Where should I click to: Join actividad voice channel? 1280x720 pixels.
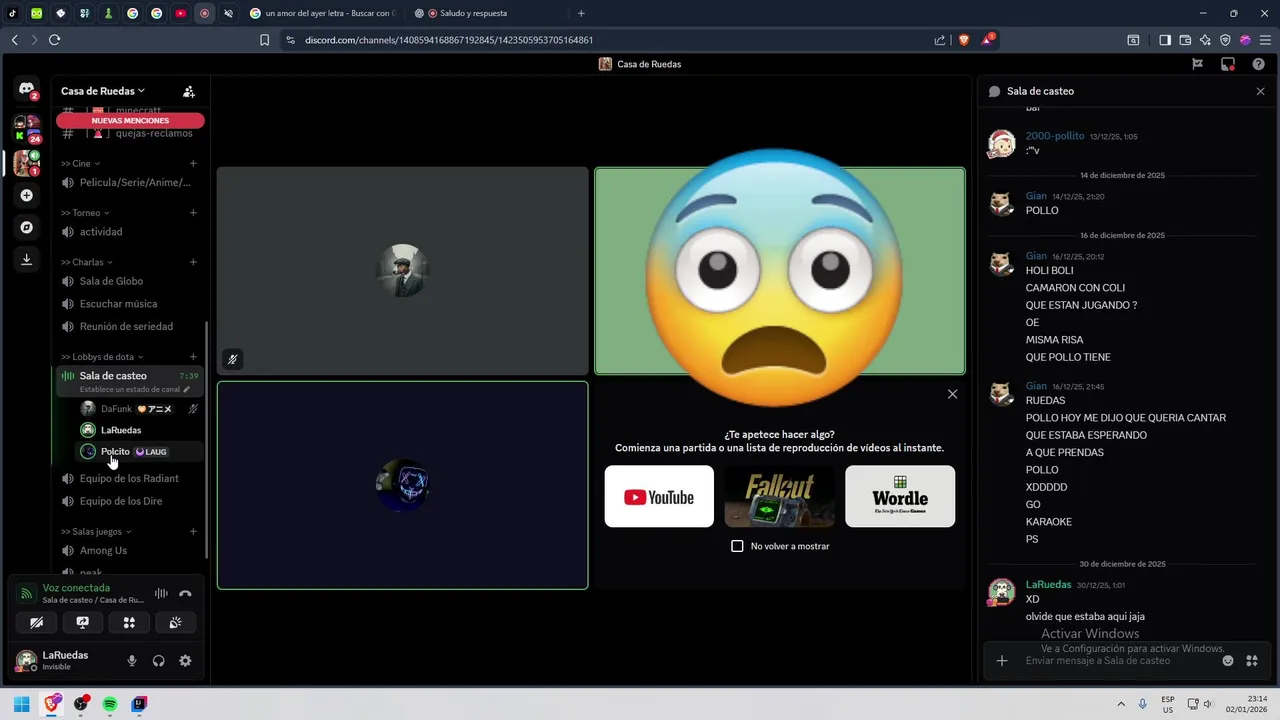pyautogui.click(x=130, y=231)
